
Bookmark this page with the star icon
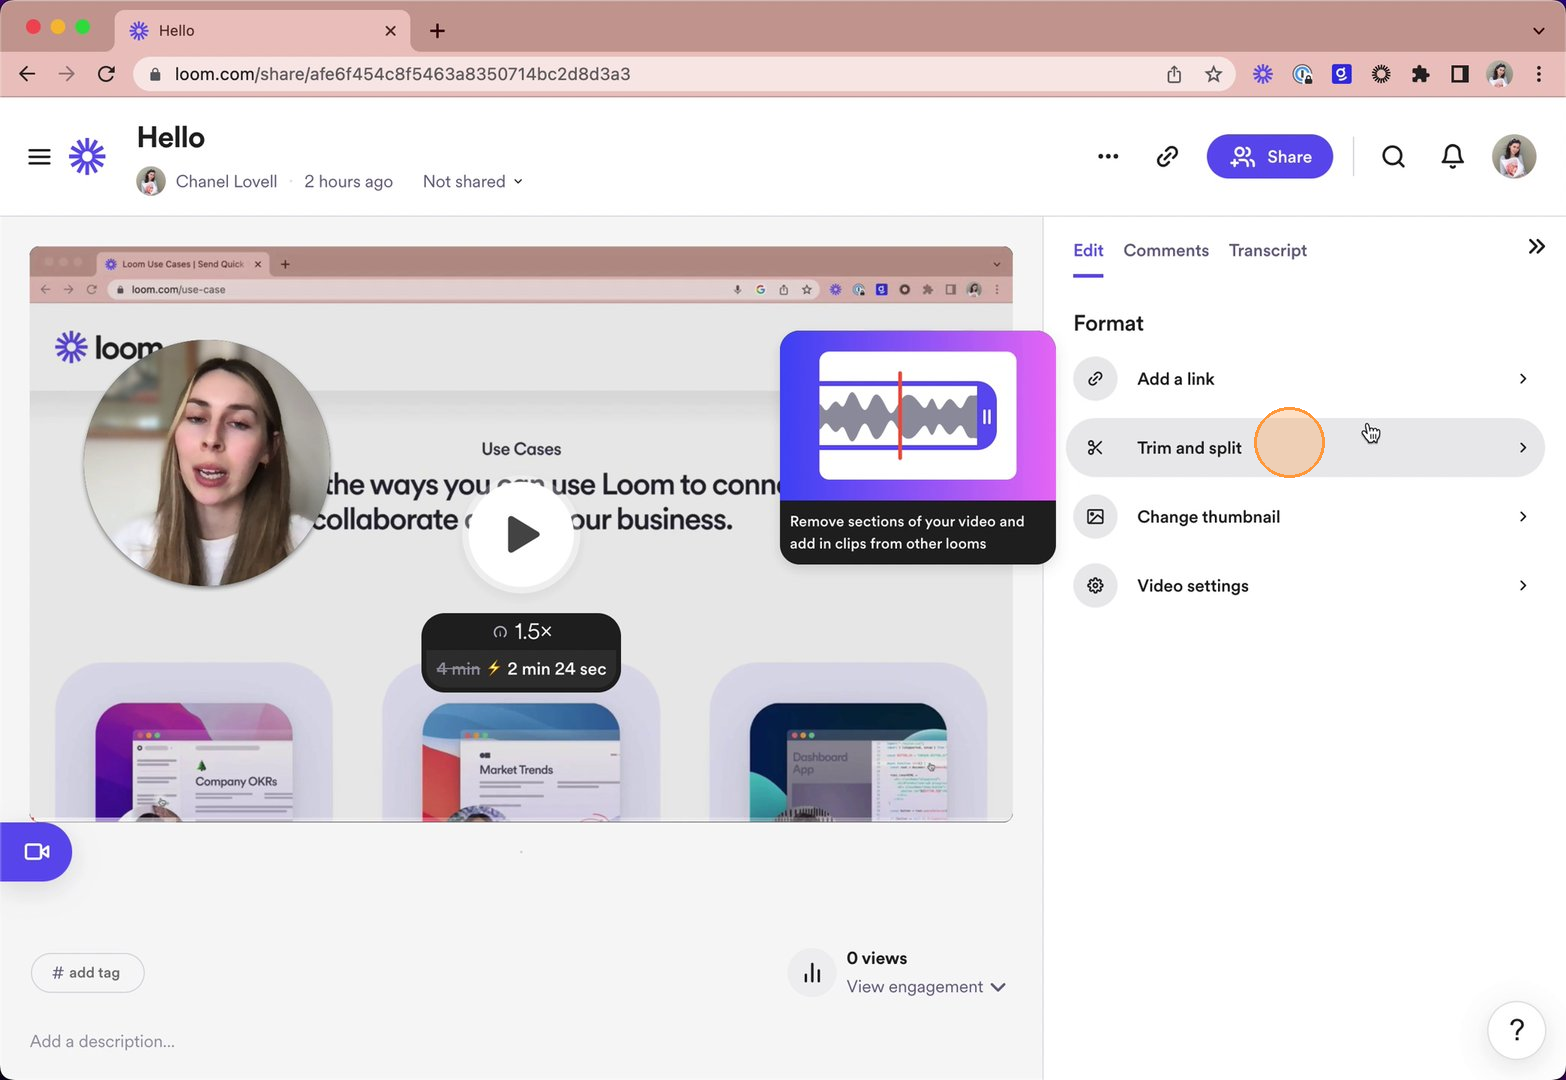1213,74
